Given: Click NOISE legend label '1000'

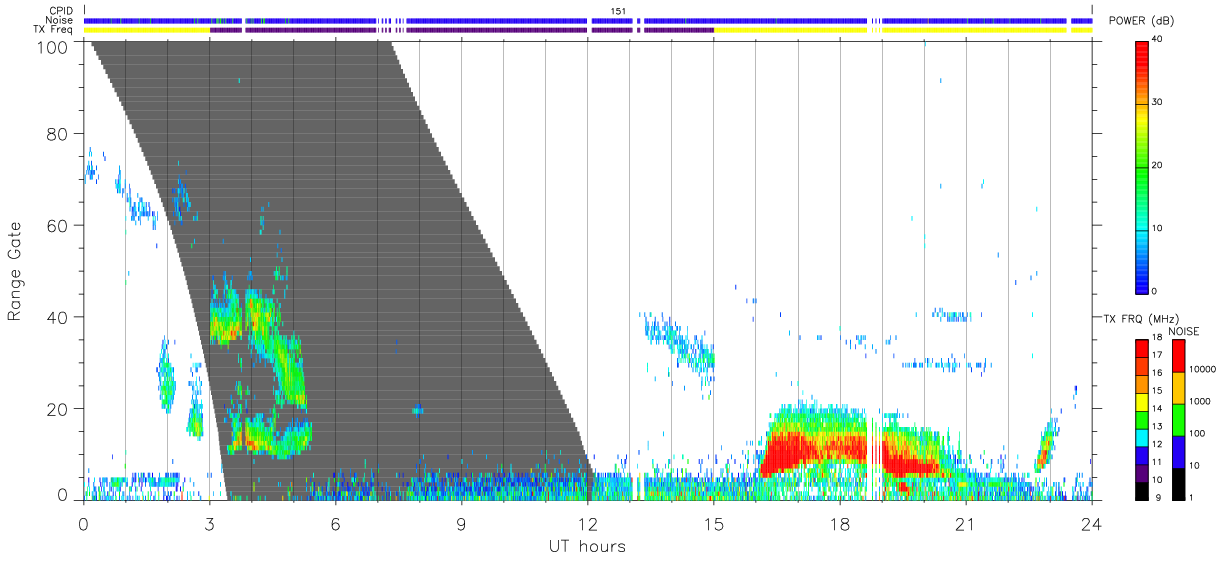Looking at the screenshot, I should point(1202,401).
